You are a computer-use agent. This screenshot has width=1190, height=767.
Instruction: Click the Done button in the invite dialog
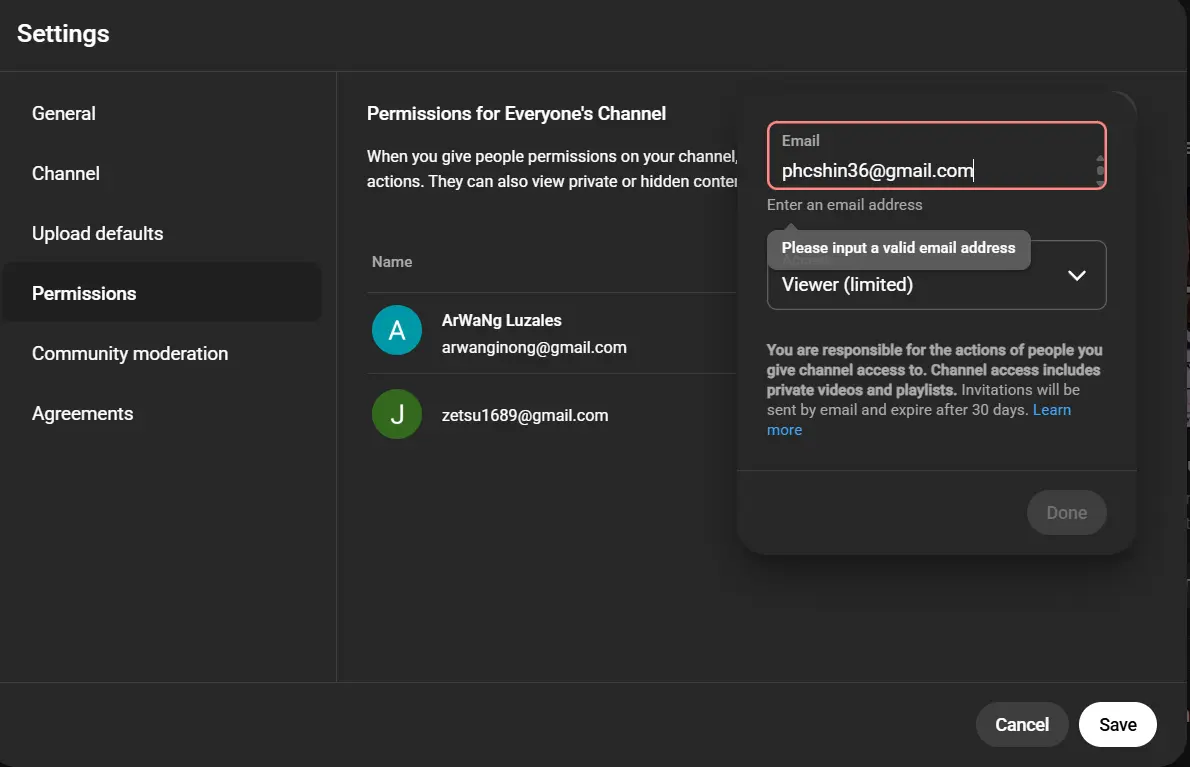coord(1066,513)
